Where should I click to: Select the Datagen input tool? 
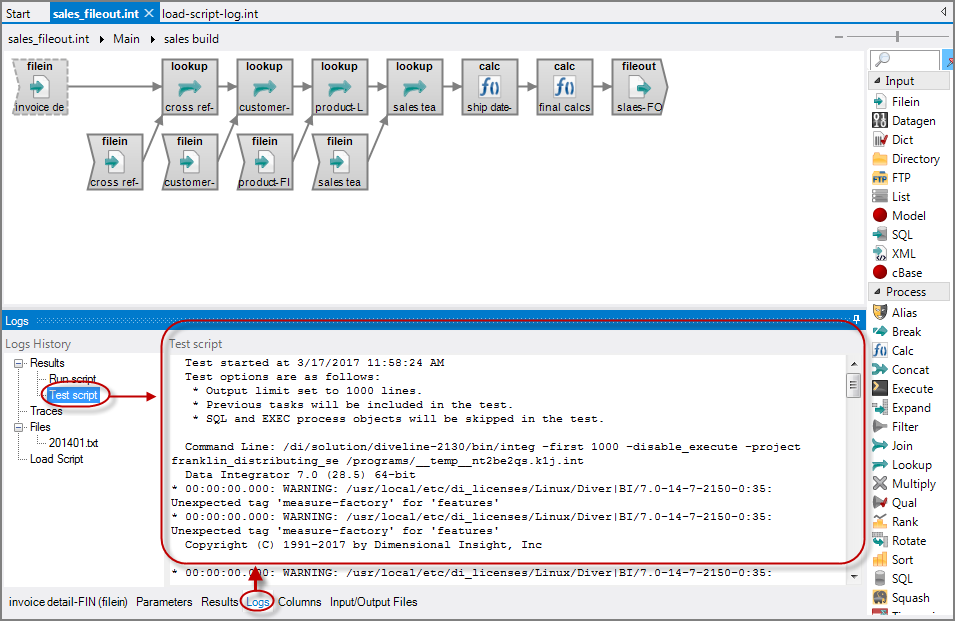(906, 120)
